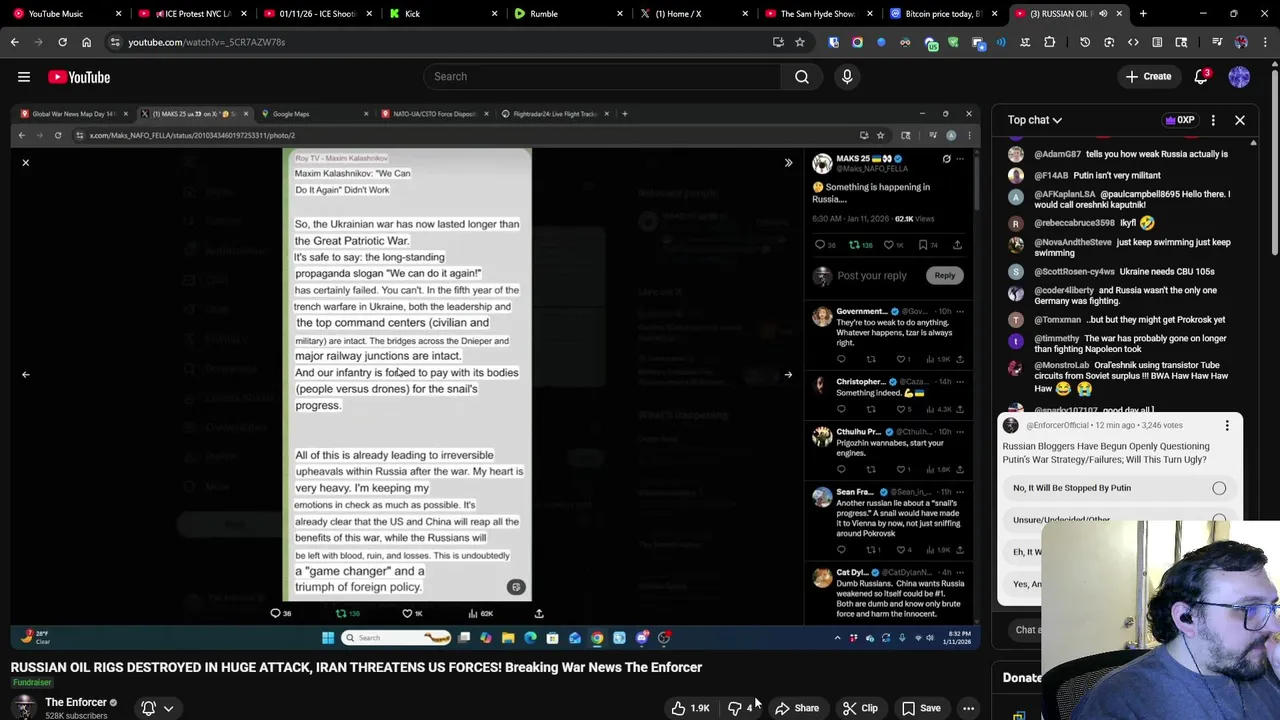Open the browser home page icon
The height and width of the screenshot is (720, 1280).
[86, 42]
